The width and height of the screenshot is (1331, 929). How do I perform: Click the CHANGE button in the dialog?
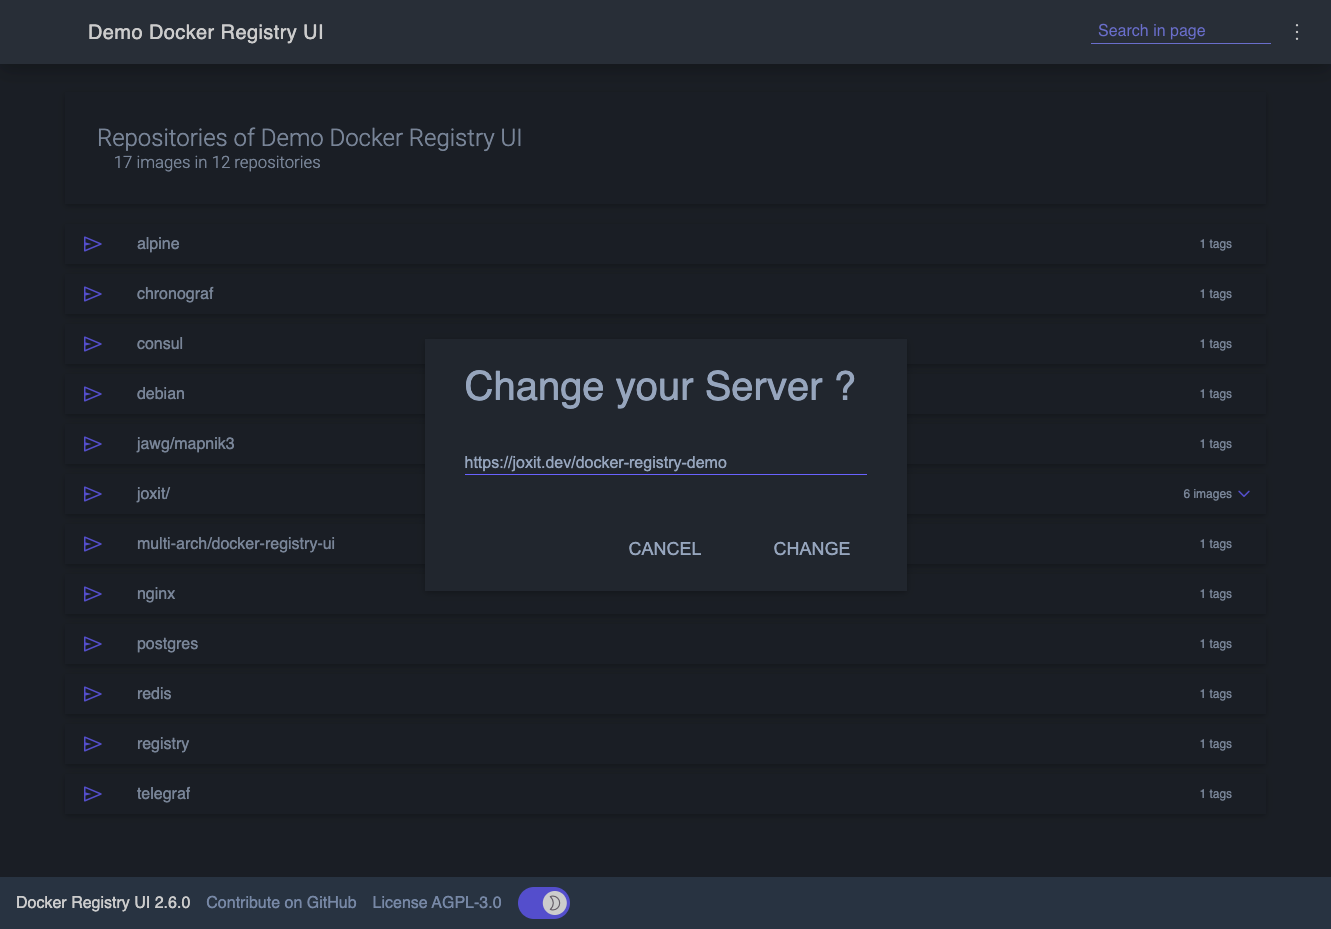pyautogui.click(x=812, y=549)
